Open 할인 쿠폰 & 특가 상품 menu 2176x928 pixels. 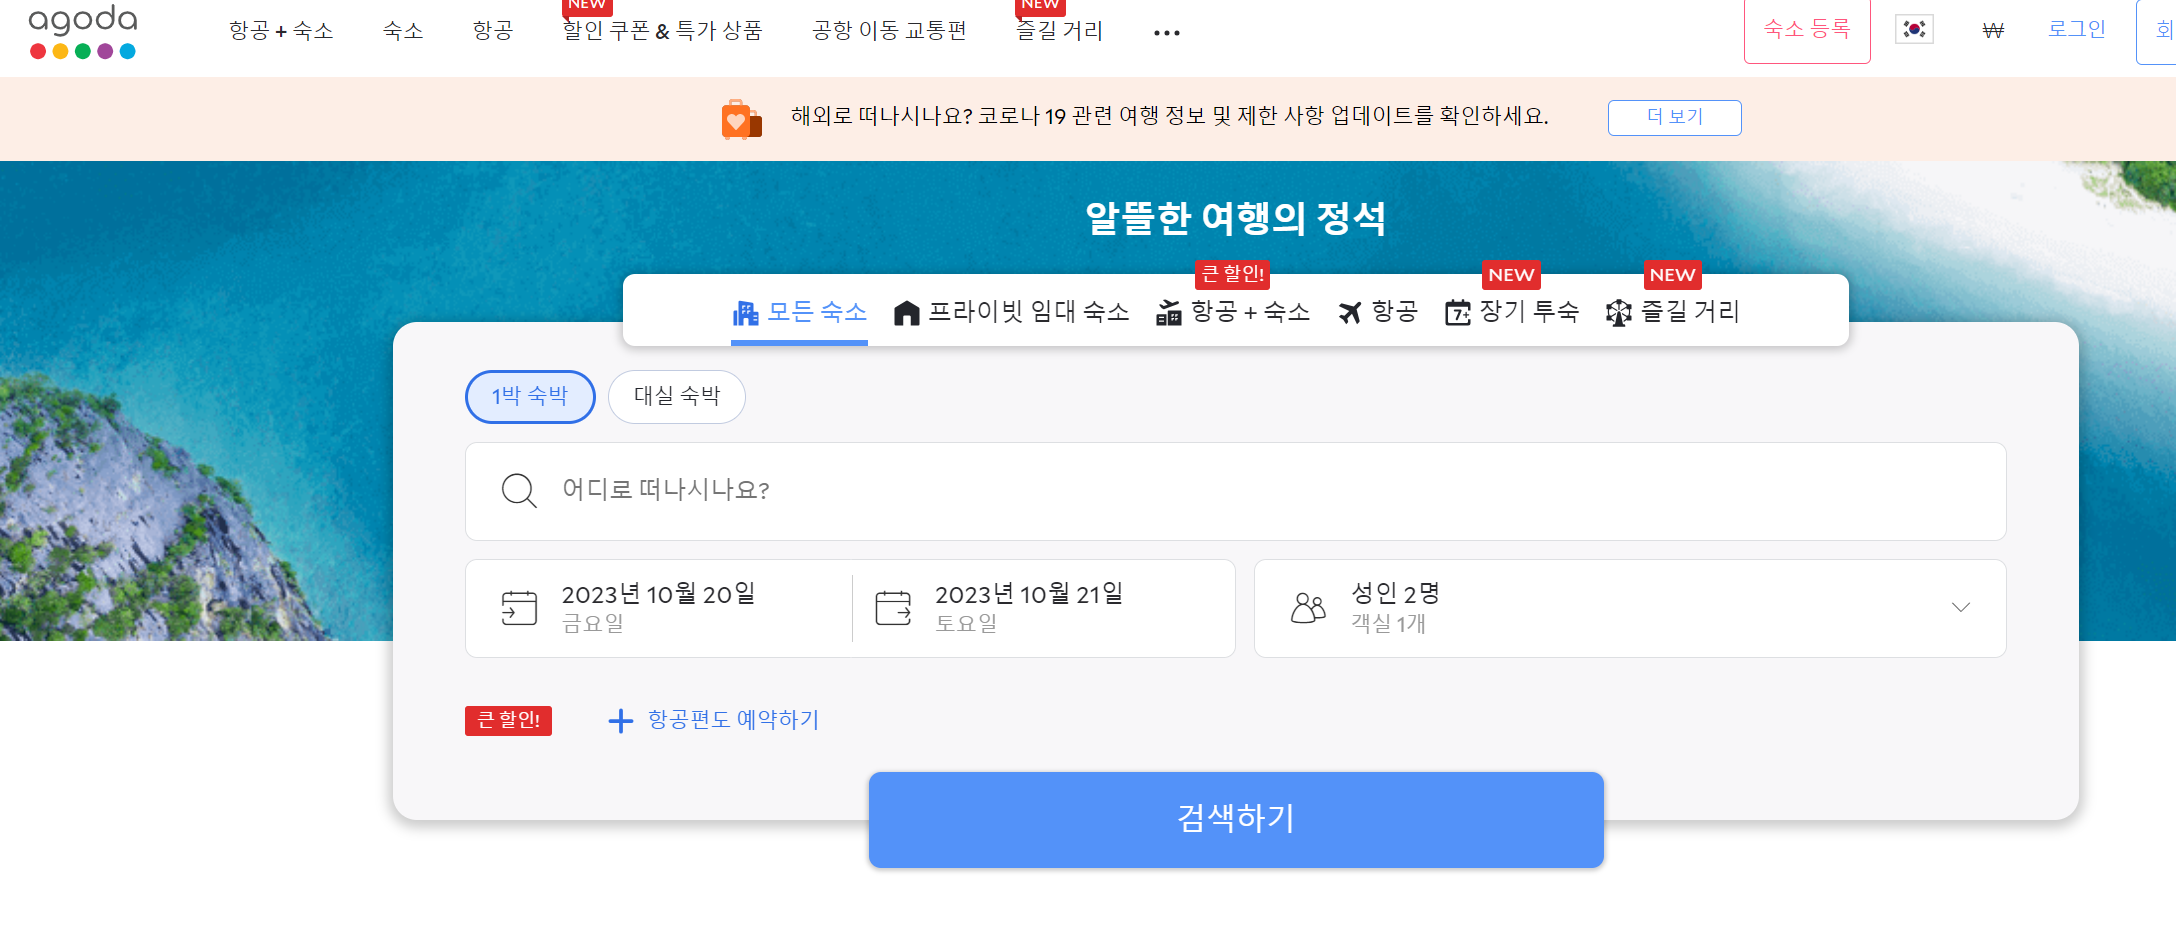click(x=663, y=30)
